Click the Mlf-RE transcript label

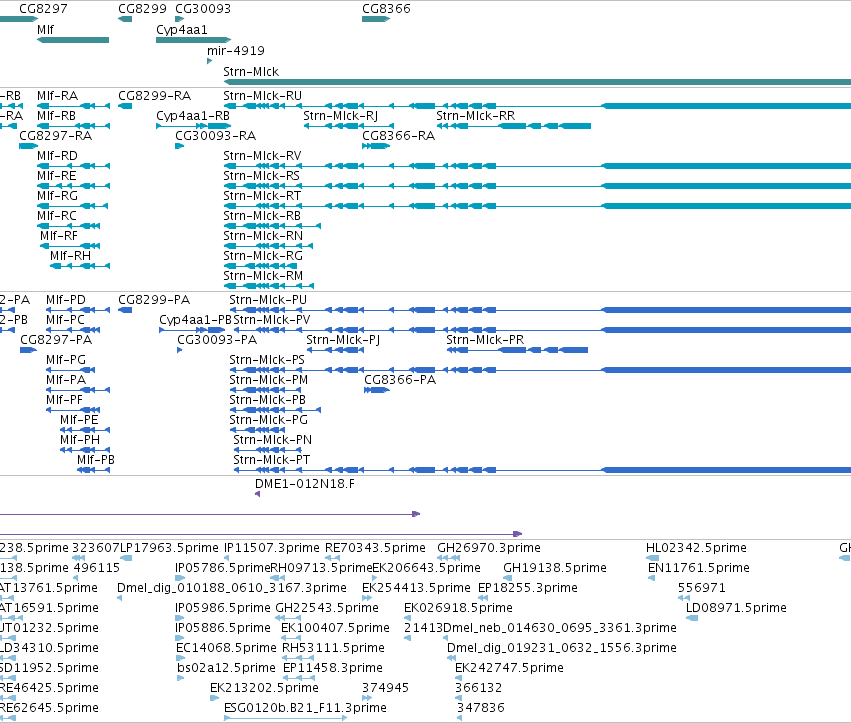tap(57, 176)
